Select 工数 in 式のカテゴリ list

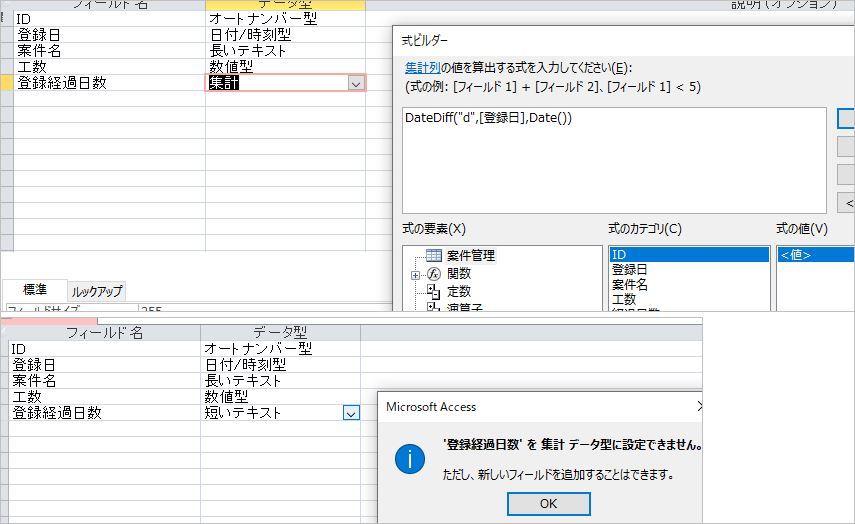tap(689, 299)
